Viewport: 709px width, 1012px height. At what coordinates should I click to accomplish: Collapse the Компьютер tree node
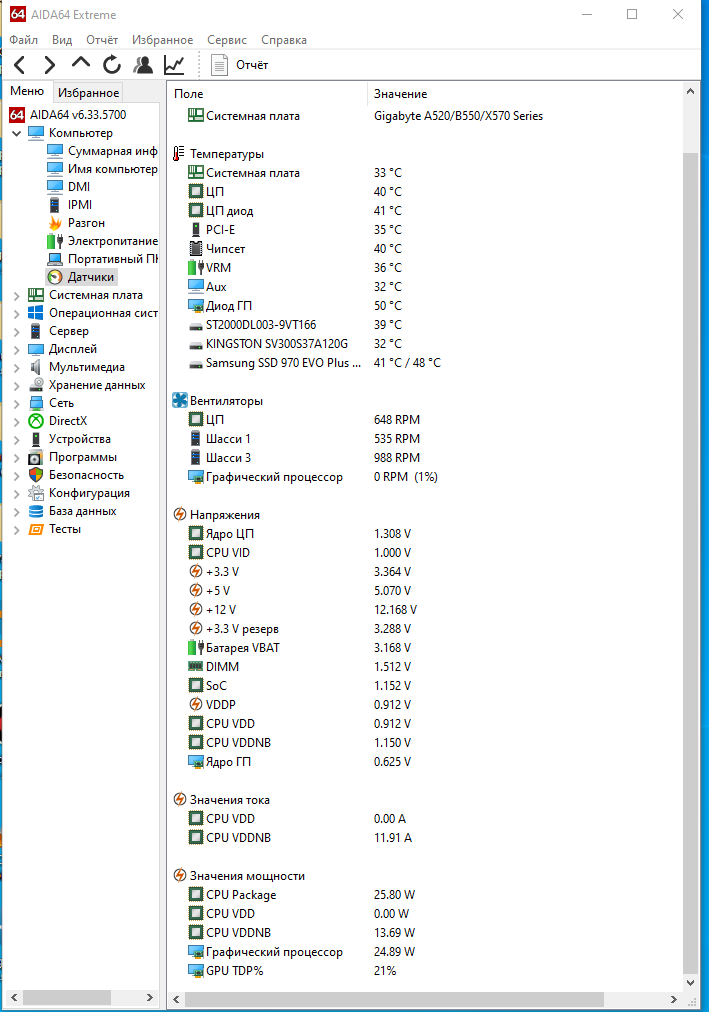coord(17,134)
